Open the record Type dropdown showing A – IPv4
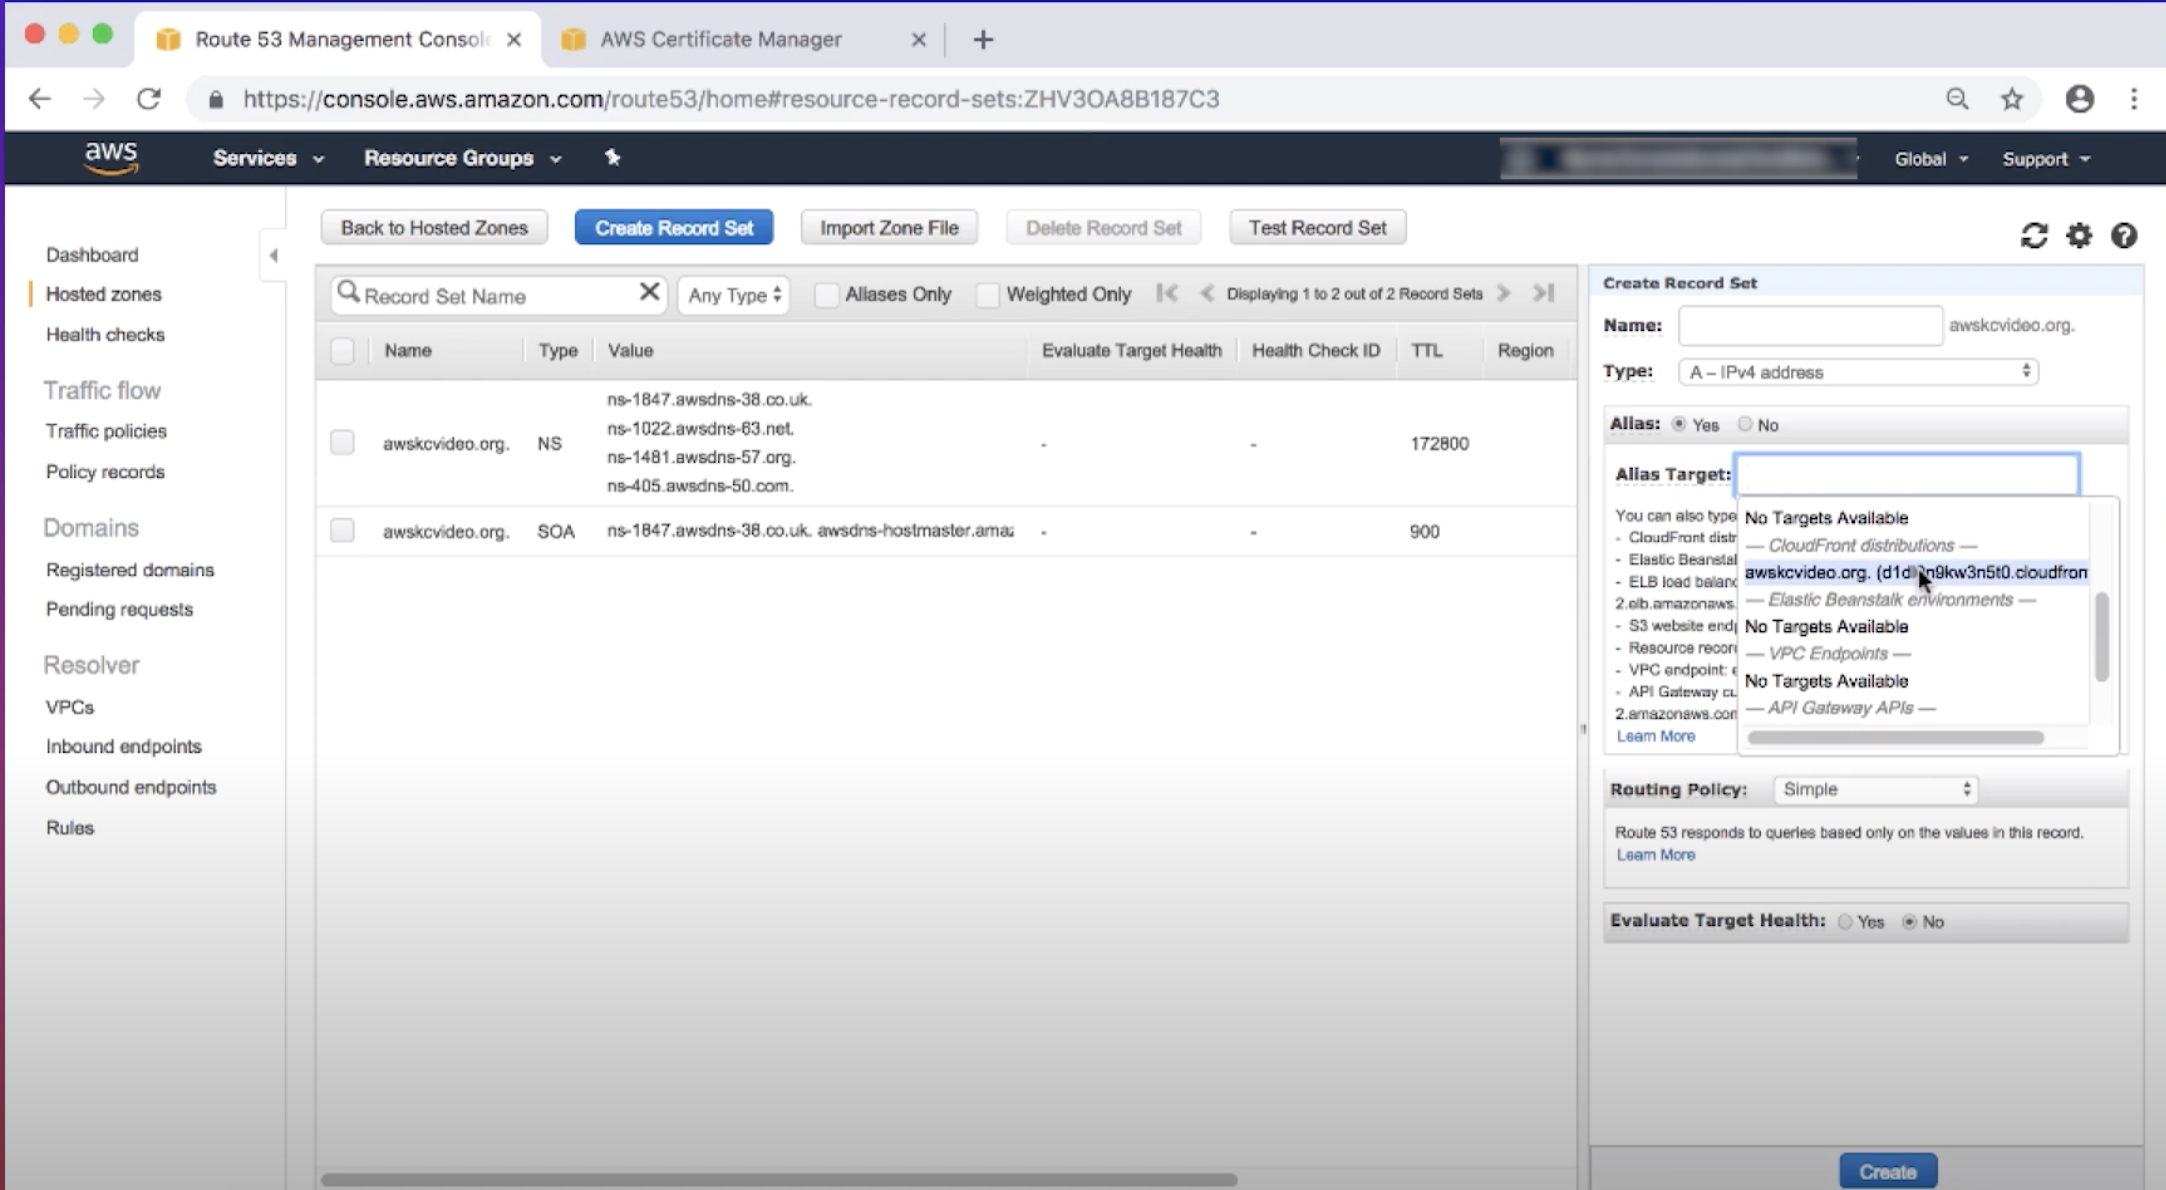This screenshot has height=1190, width=2166. [1855, 371]
